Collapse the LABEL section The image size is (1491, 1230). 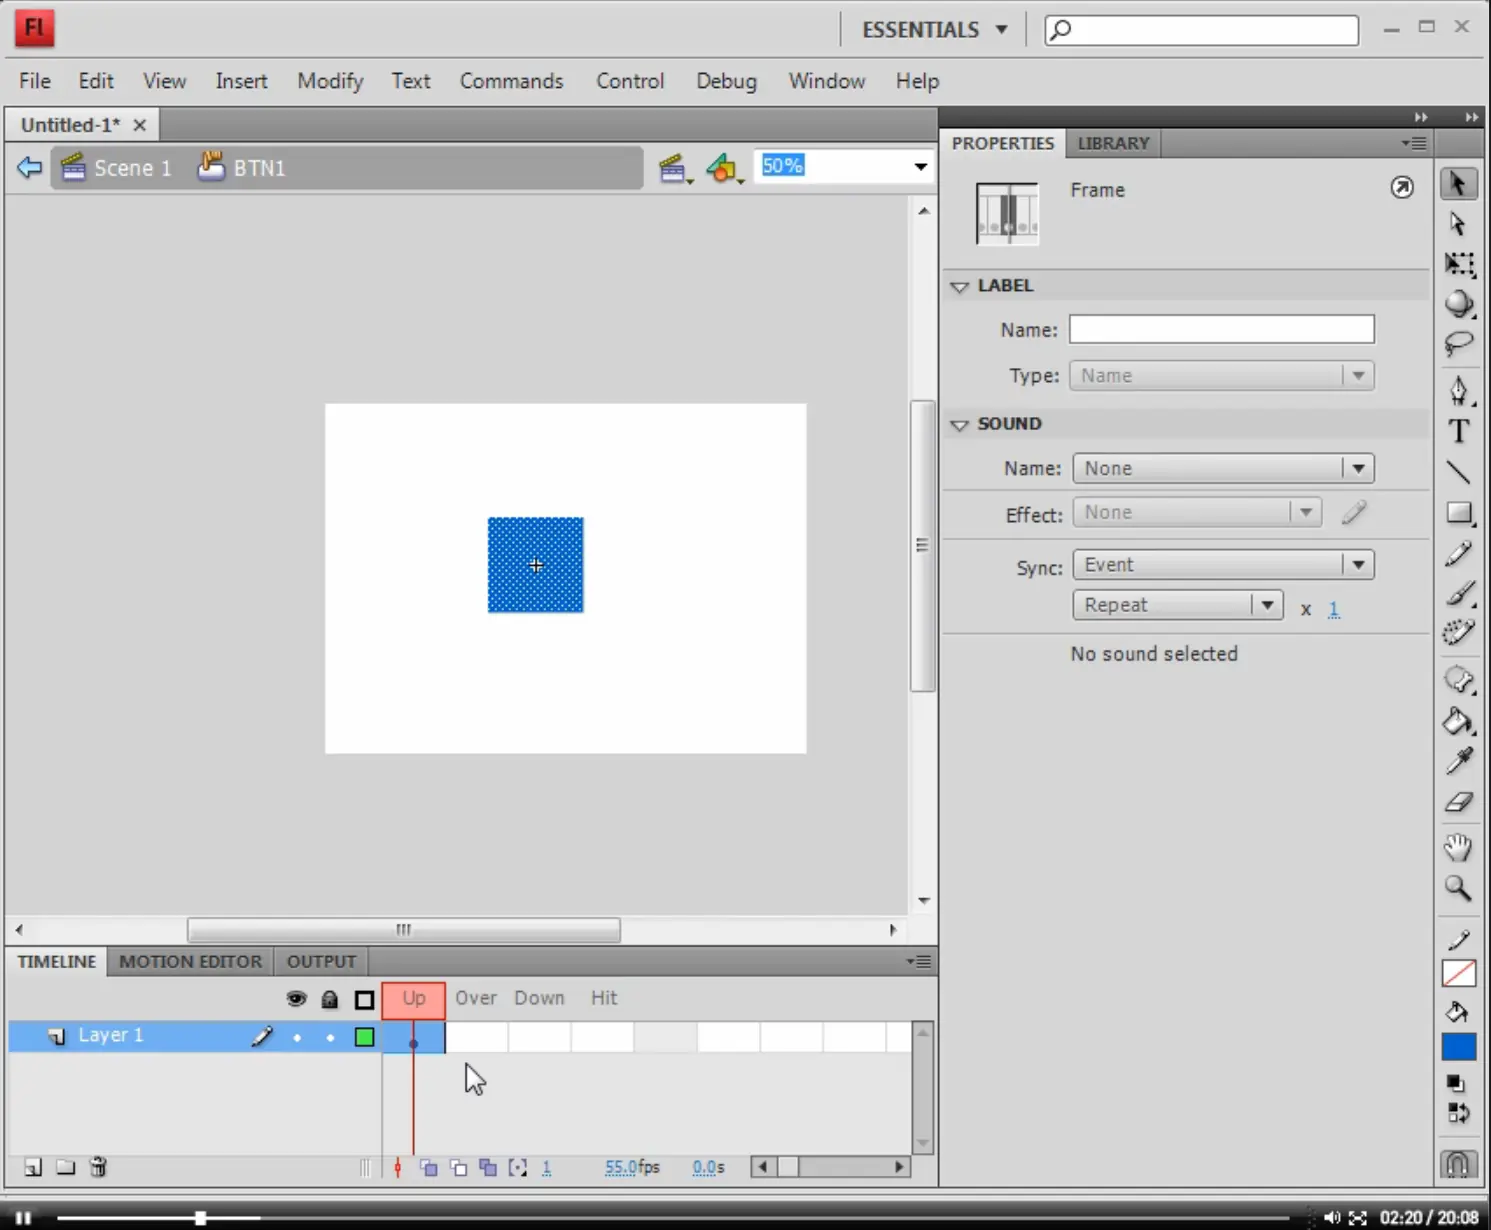point(959,286)
